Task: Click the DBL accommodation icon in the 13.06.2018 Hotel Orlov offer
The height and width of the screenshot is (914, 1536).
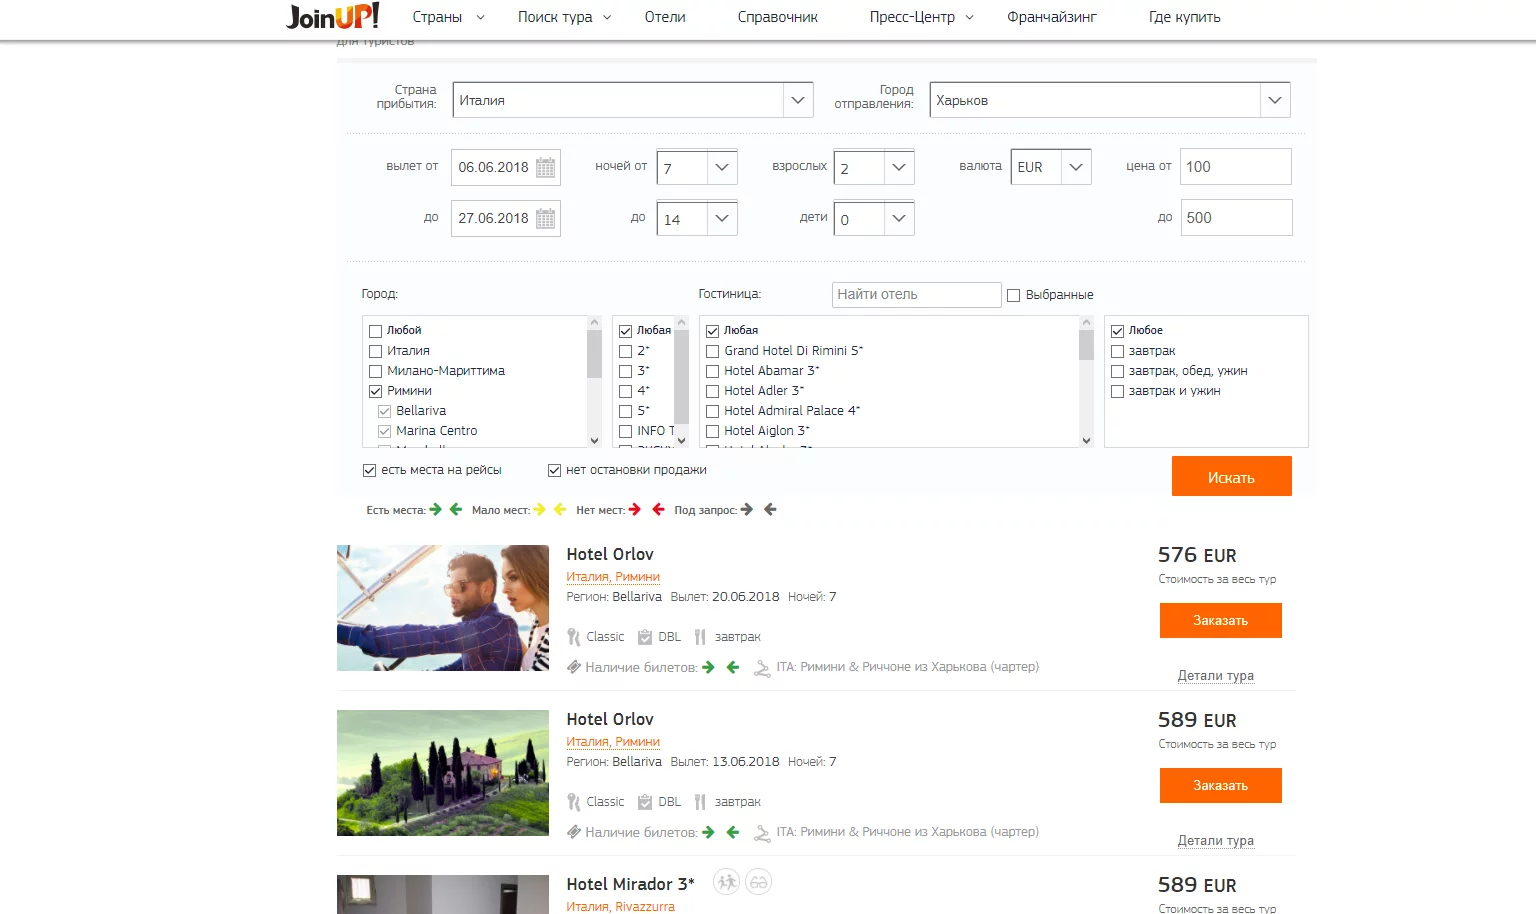Action: pyautogui.click(x=645, y=802)
